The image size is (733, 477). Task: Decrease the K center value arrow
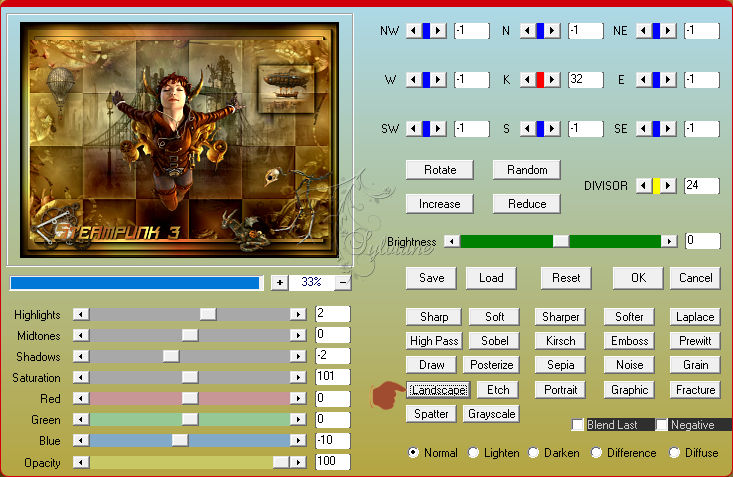click(x=527, y=80)
